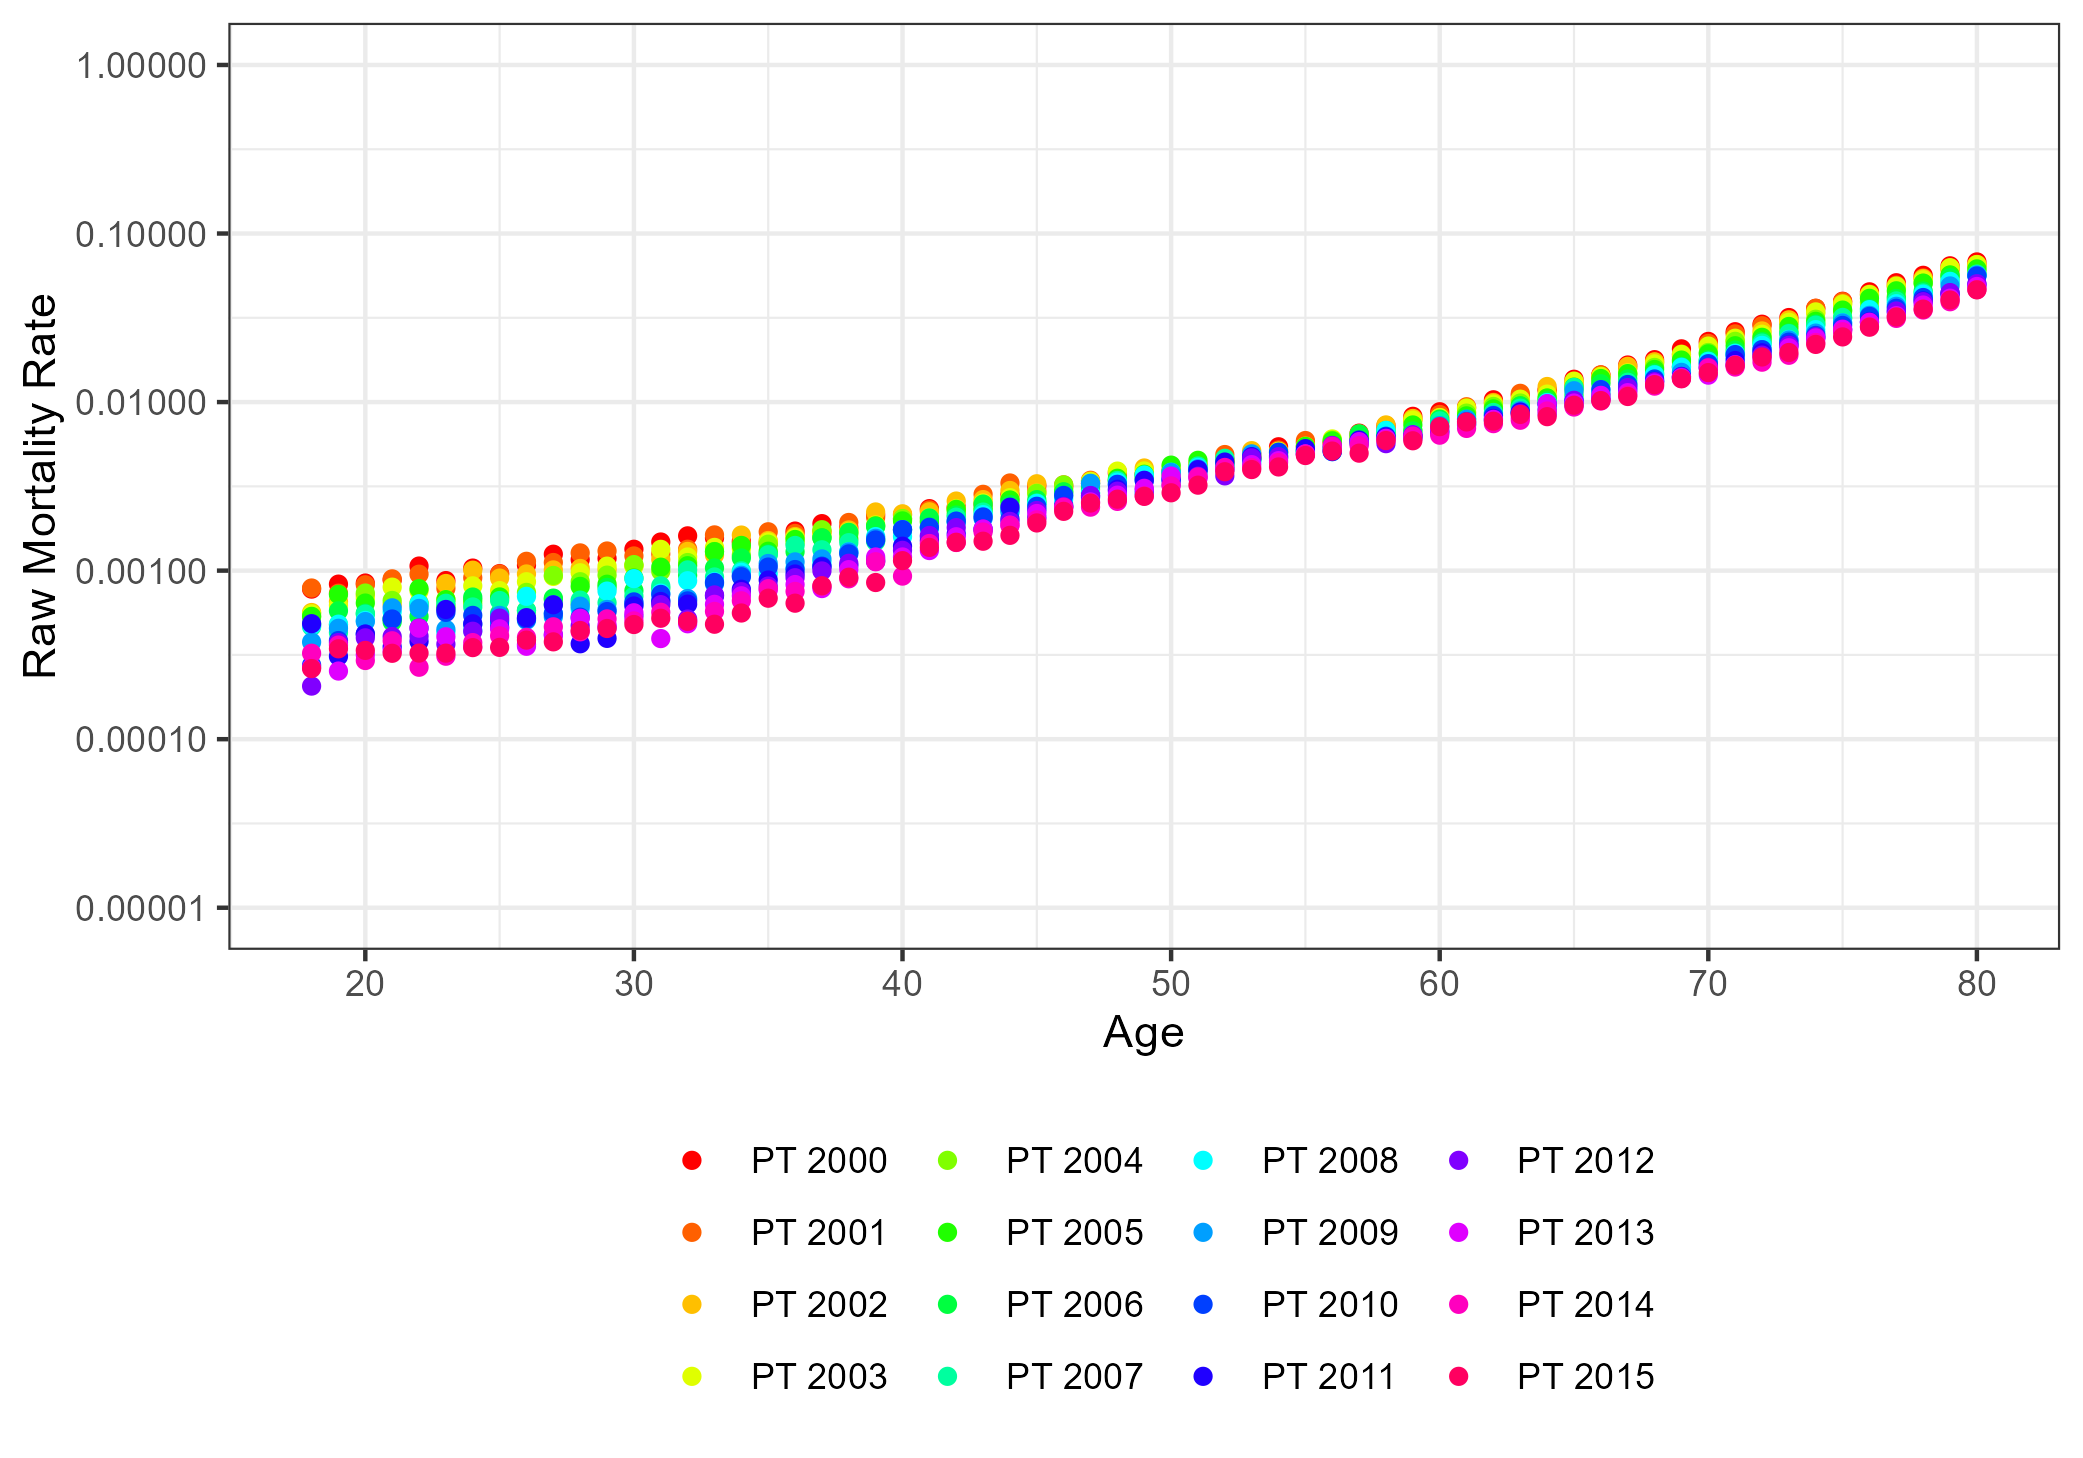Click the x-axis tick label 40
The height and width of the screenshot is (1458, 2083).
click(902, 984)
